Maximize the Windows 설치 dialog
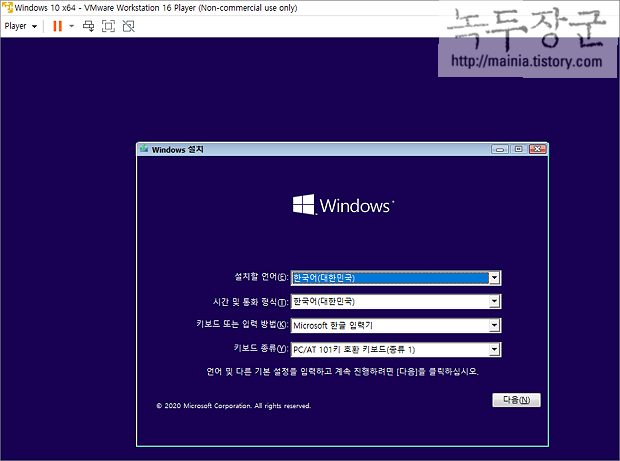 [518, 149]
